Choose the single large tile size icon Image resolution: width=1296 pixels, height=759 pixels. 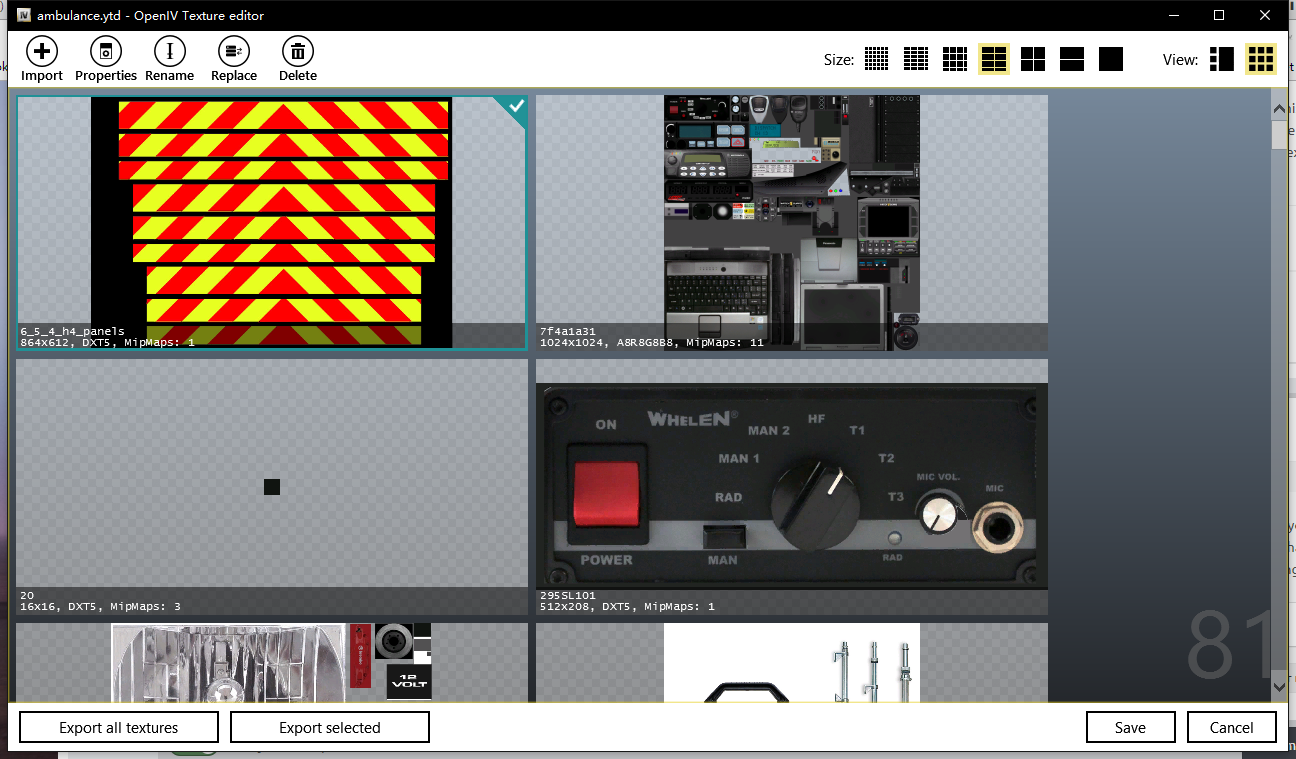(x=1111, y=59)
